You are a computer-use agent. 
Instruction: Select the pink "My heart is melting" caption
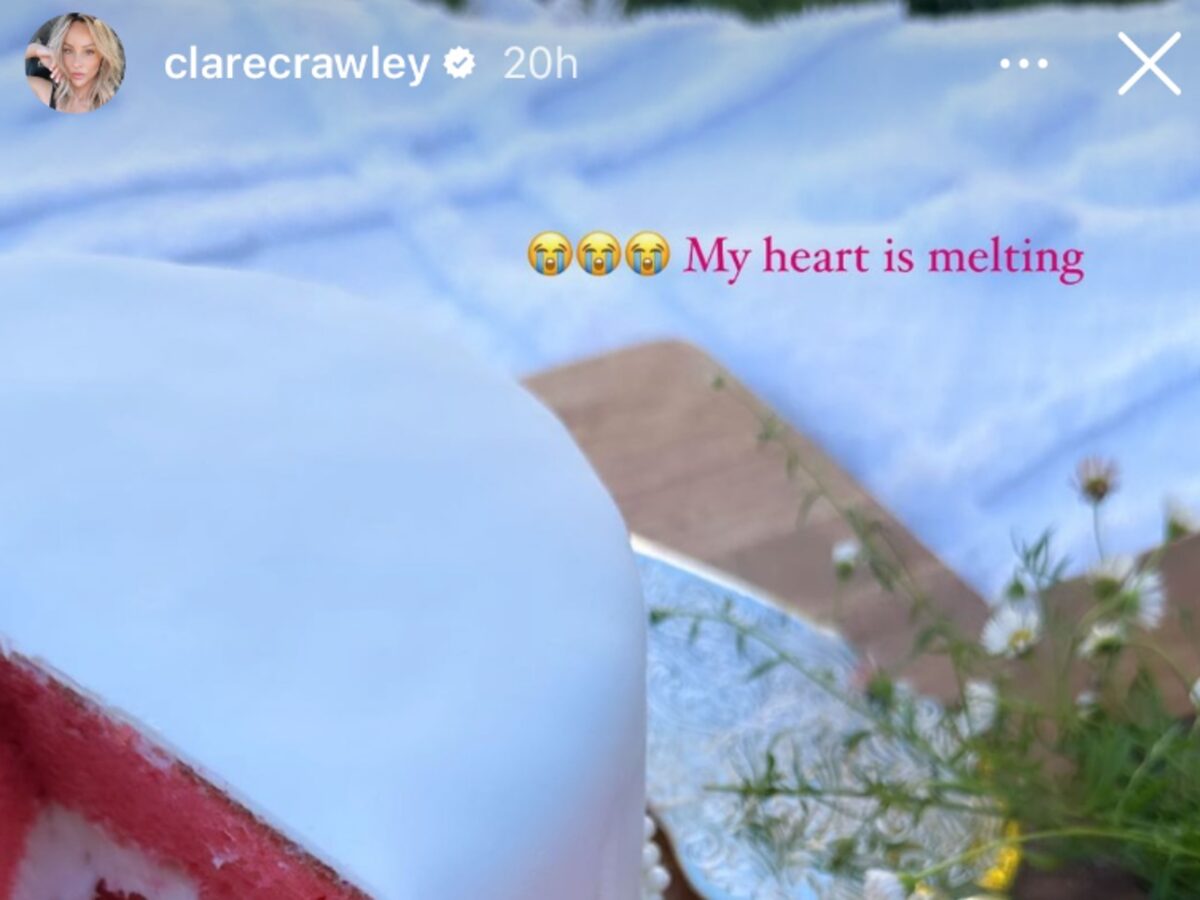[884, 258]
